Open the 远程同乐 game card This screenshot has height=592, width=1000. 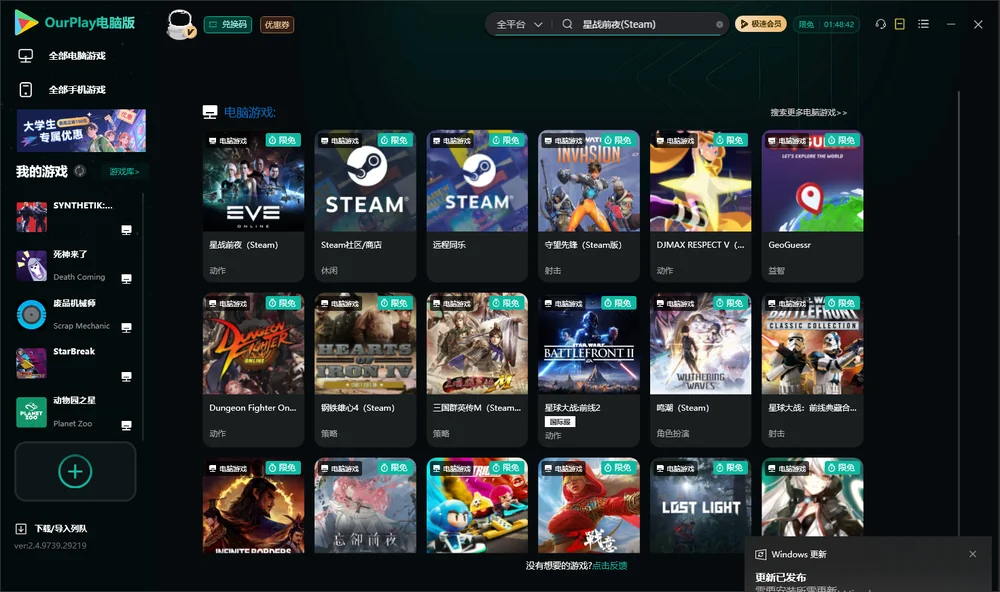click(x=477, y=205)
